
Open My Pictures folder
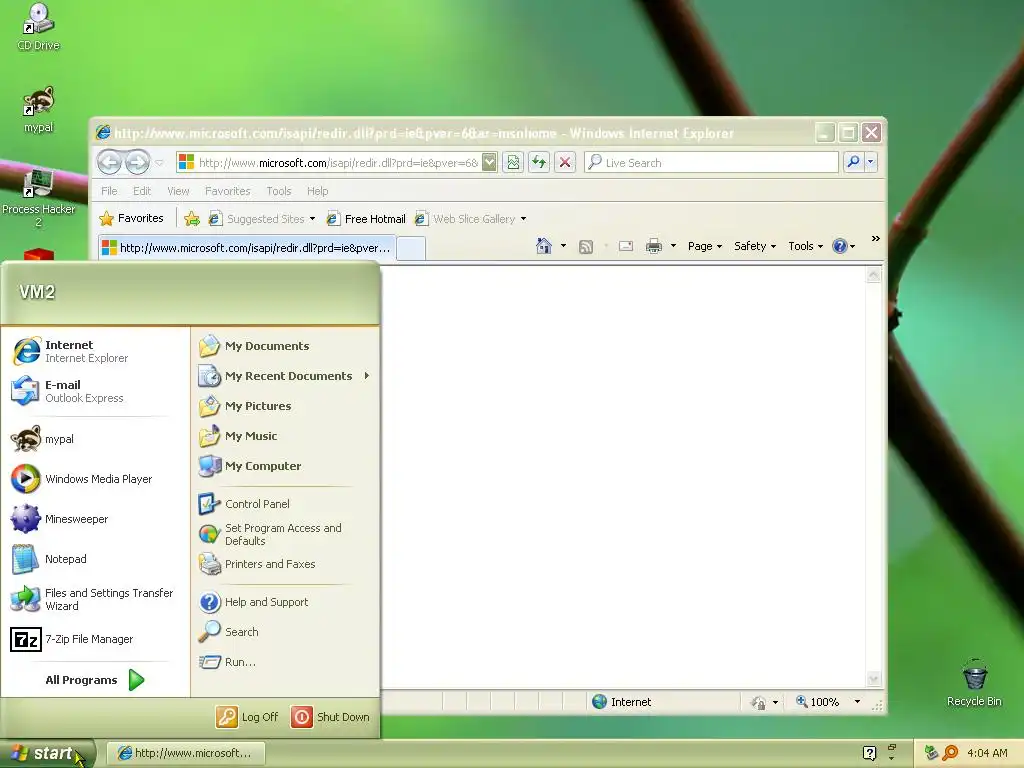285,406
